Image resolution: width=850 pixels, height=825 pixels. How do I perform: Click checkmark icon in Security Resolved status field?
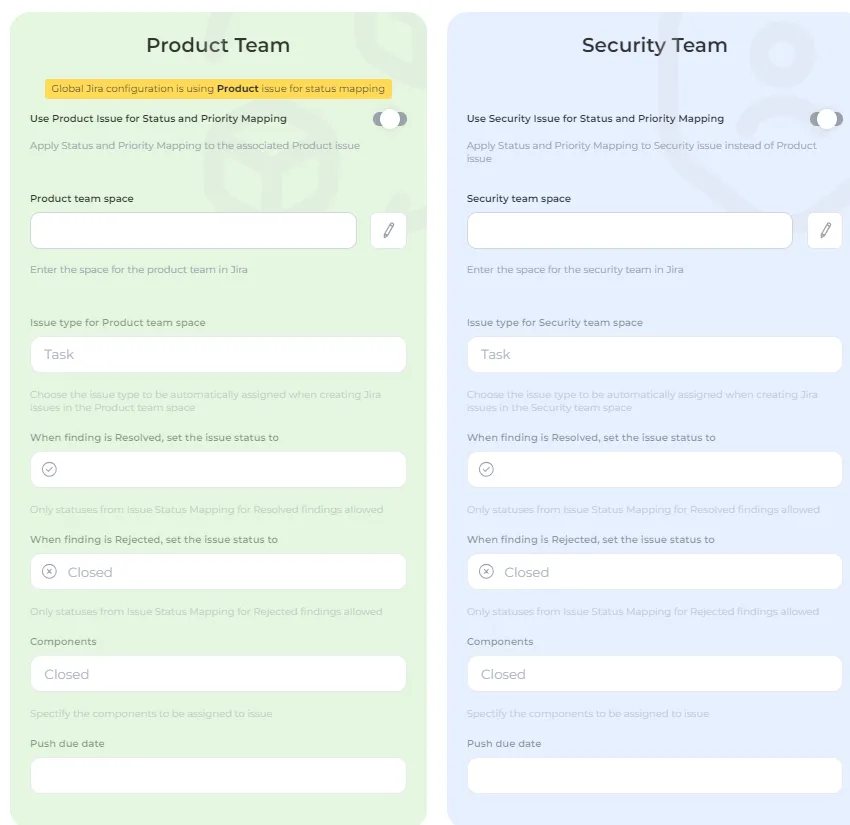(486, 469)
